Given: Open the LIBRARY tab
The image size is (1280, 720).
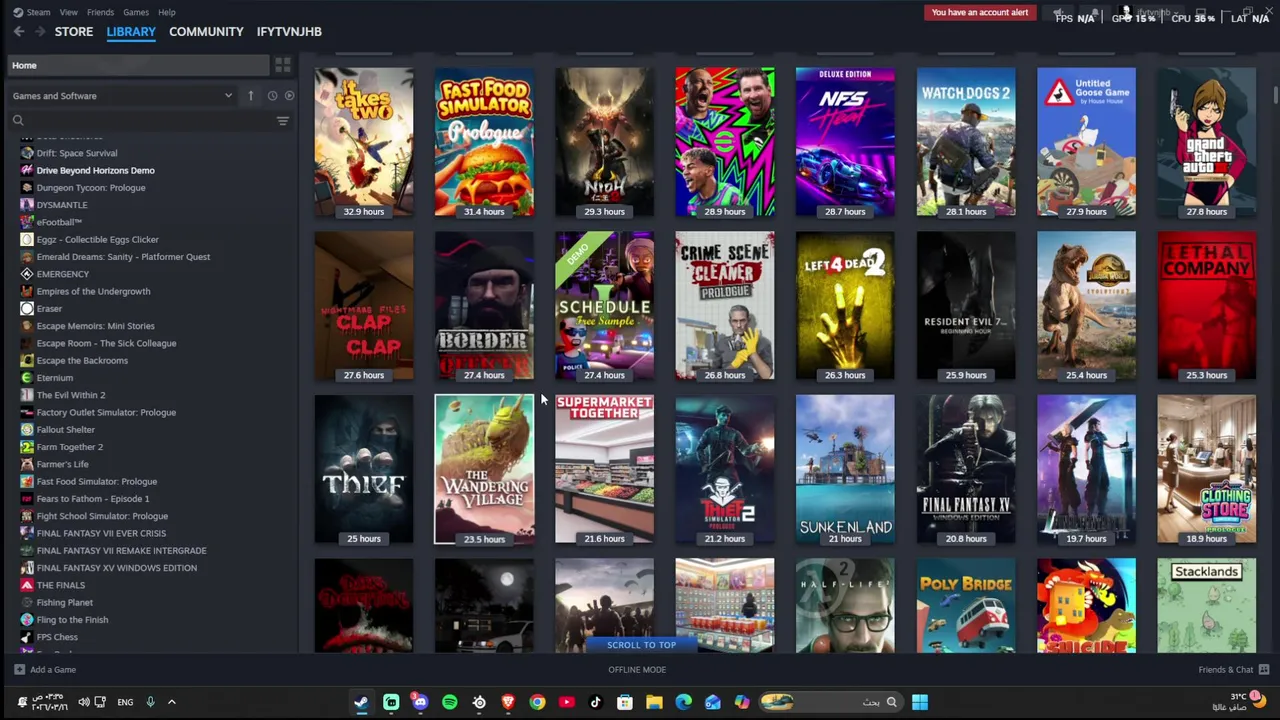Looking at the screenshot, I should click(131, 31).
